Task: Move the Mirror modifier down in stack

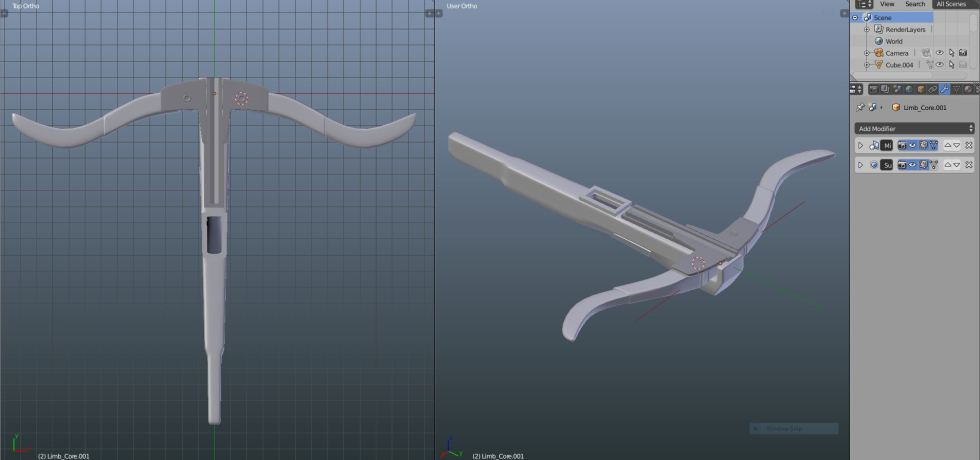Action: [x=957, y=145]
